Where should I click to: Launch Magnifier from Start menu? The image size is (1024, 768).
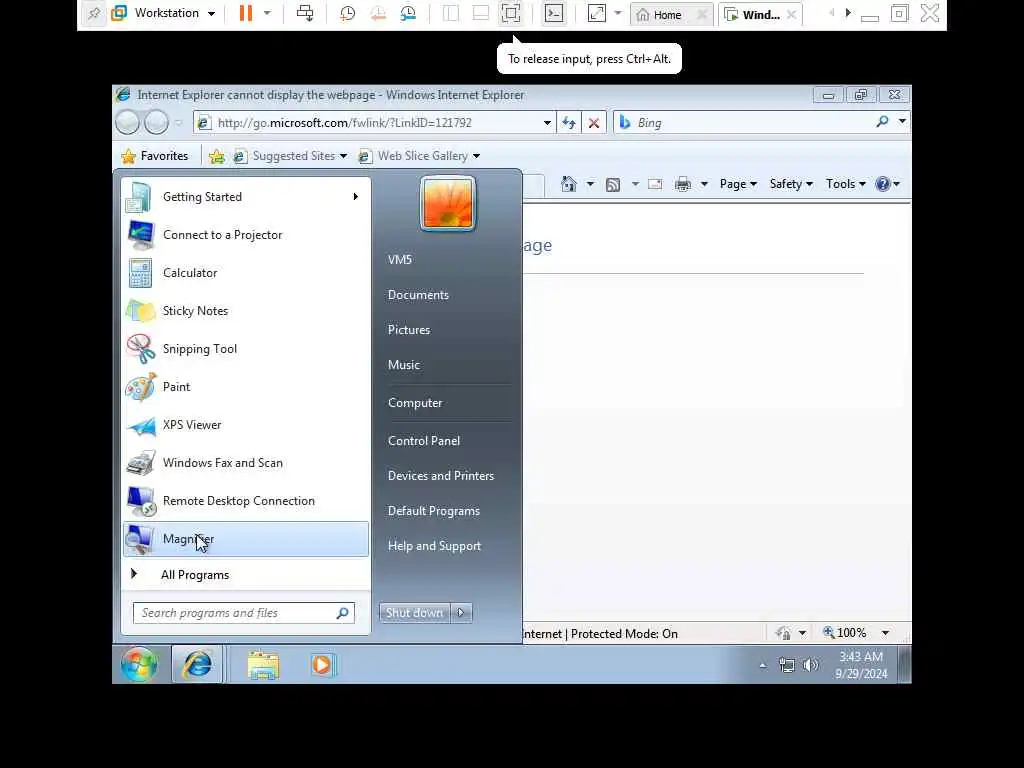coord(246,539)
